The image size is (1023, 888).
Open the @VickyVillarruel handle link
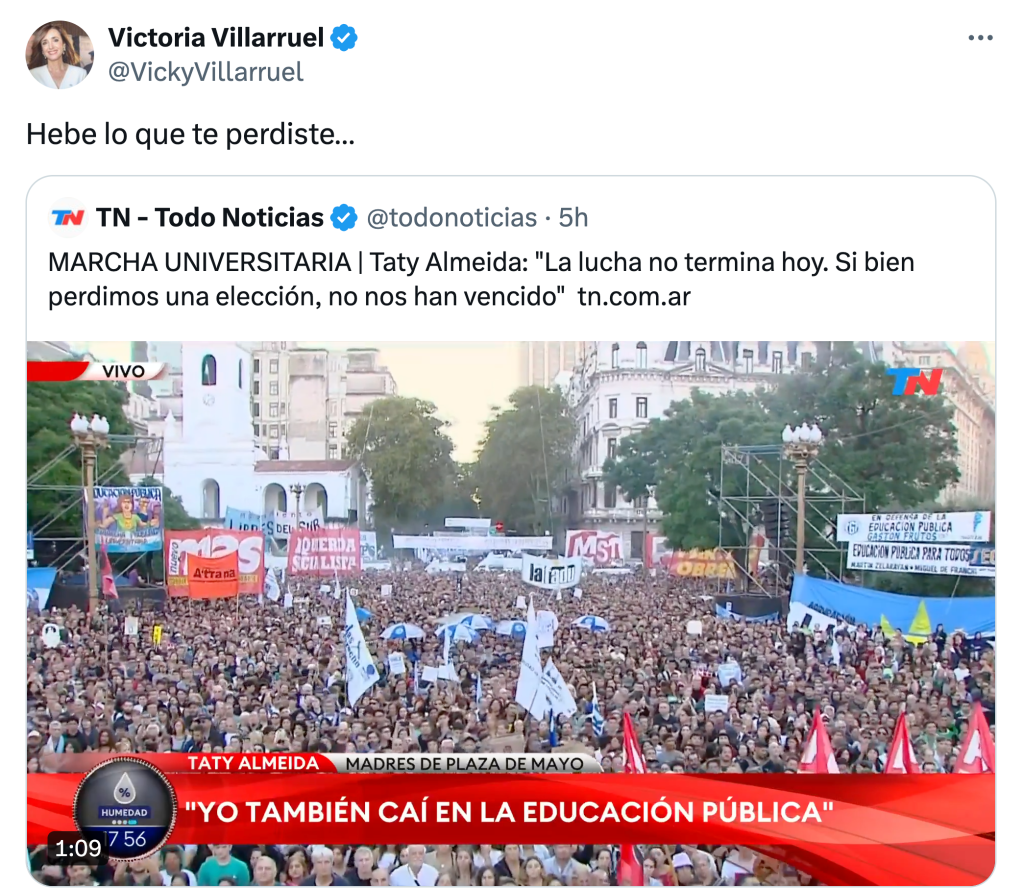point(206,72)
